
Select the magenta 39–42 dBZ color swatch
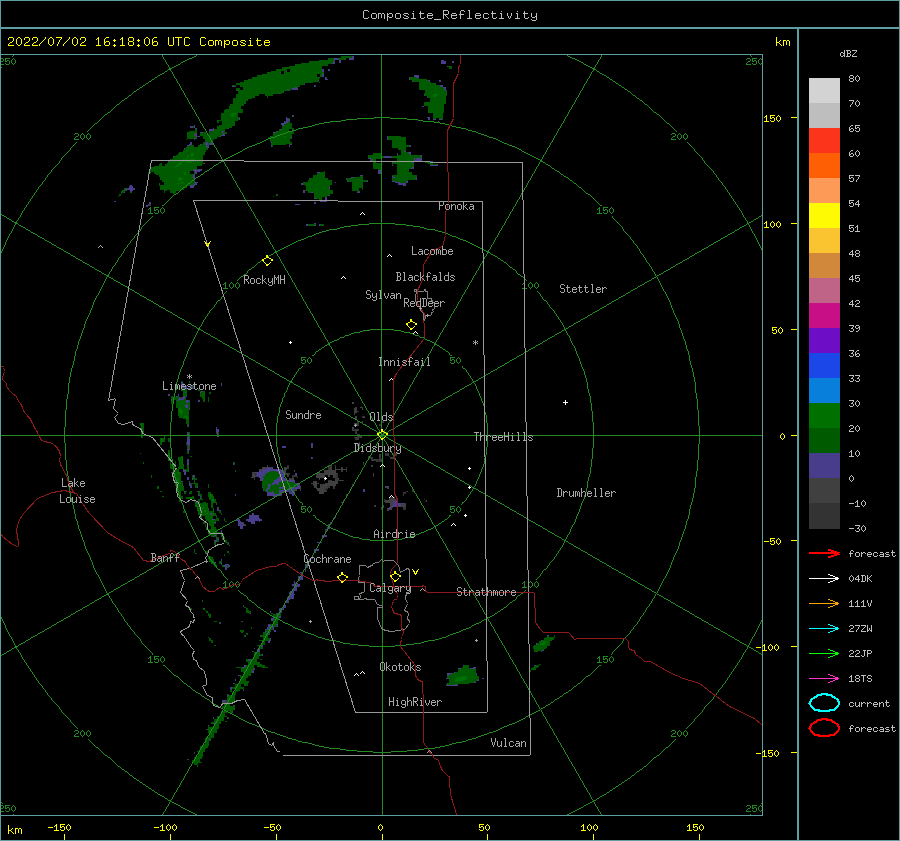tap(824, 316)
